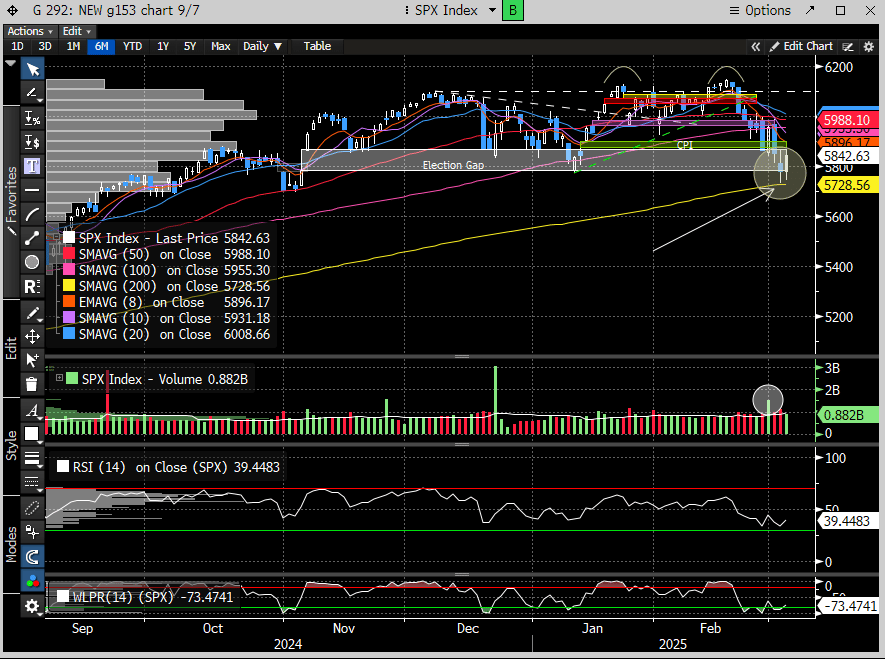Click the EMAVG (8) legend entry
The image size is (885, 659).
point(167,302)
